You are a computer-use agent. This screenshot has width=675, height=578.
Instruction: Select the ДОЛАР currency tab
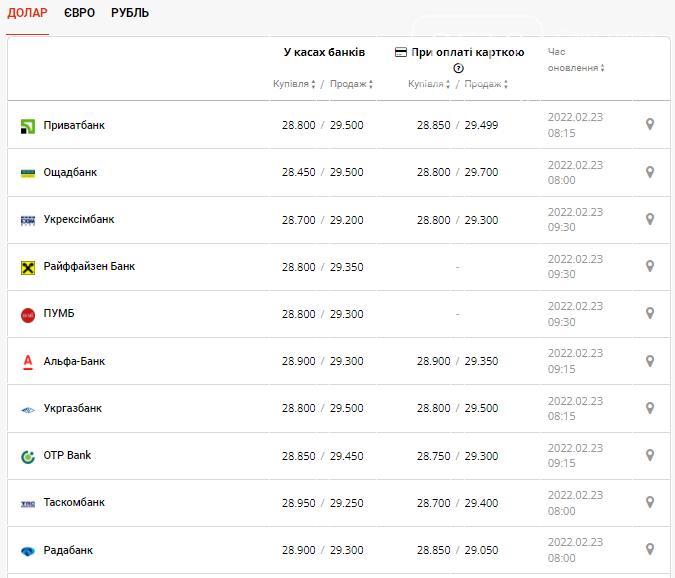(27, 13)
